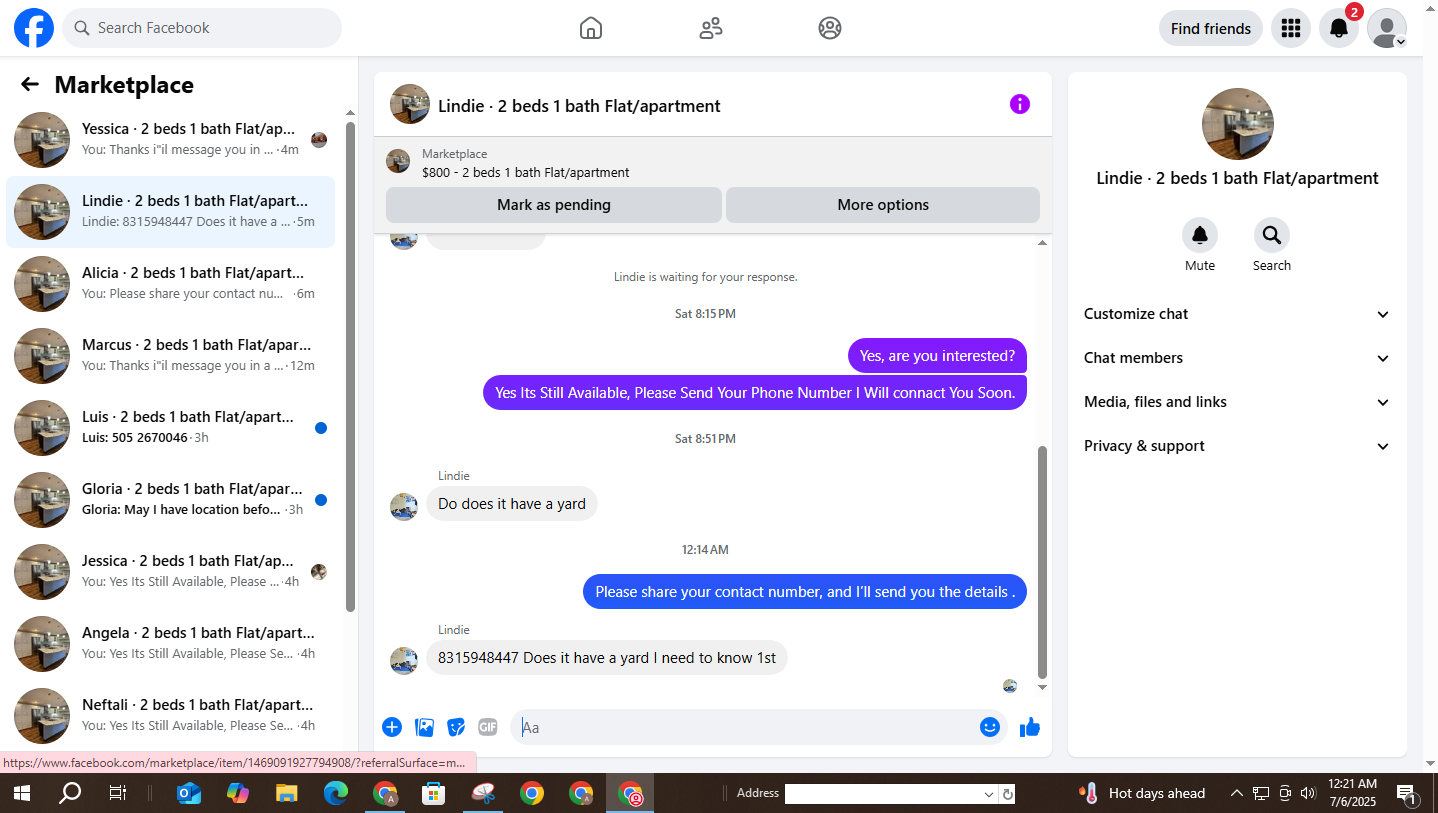Open the emoji picker in message box
This screenshot has width=1438, height=813.
click(990, 727)
